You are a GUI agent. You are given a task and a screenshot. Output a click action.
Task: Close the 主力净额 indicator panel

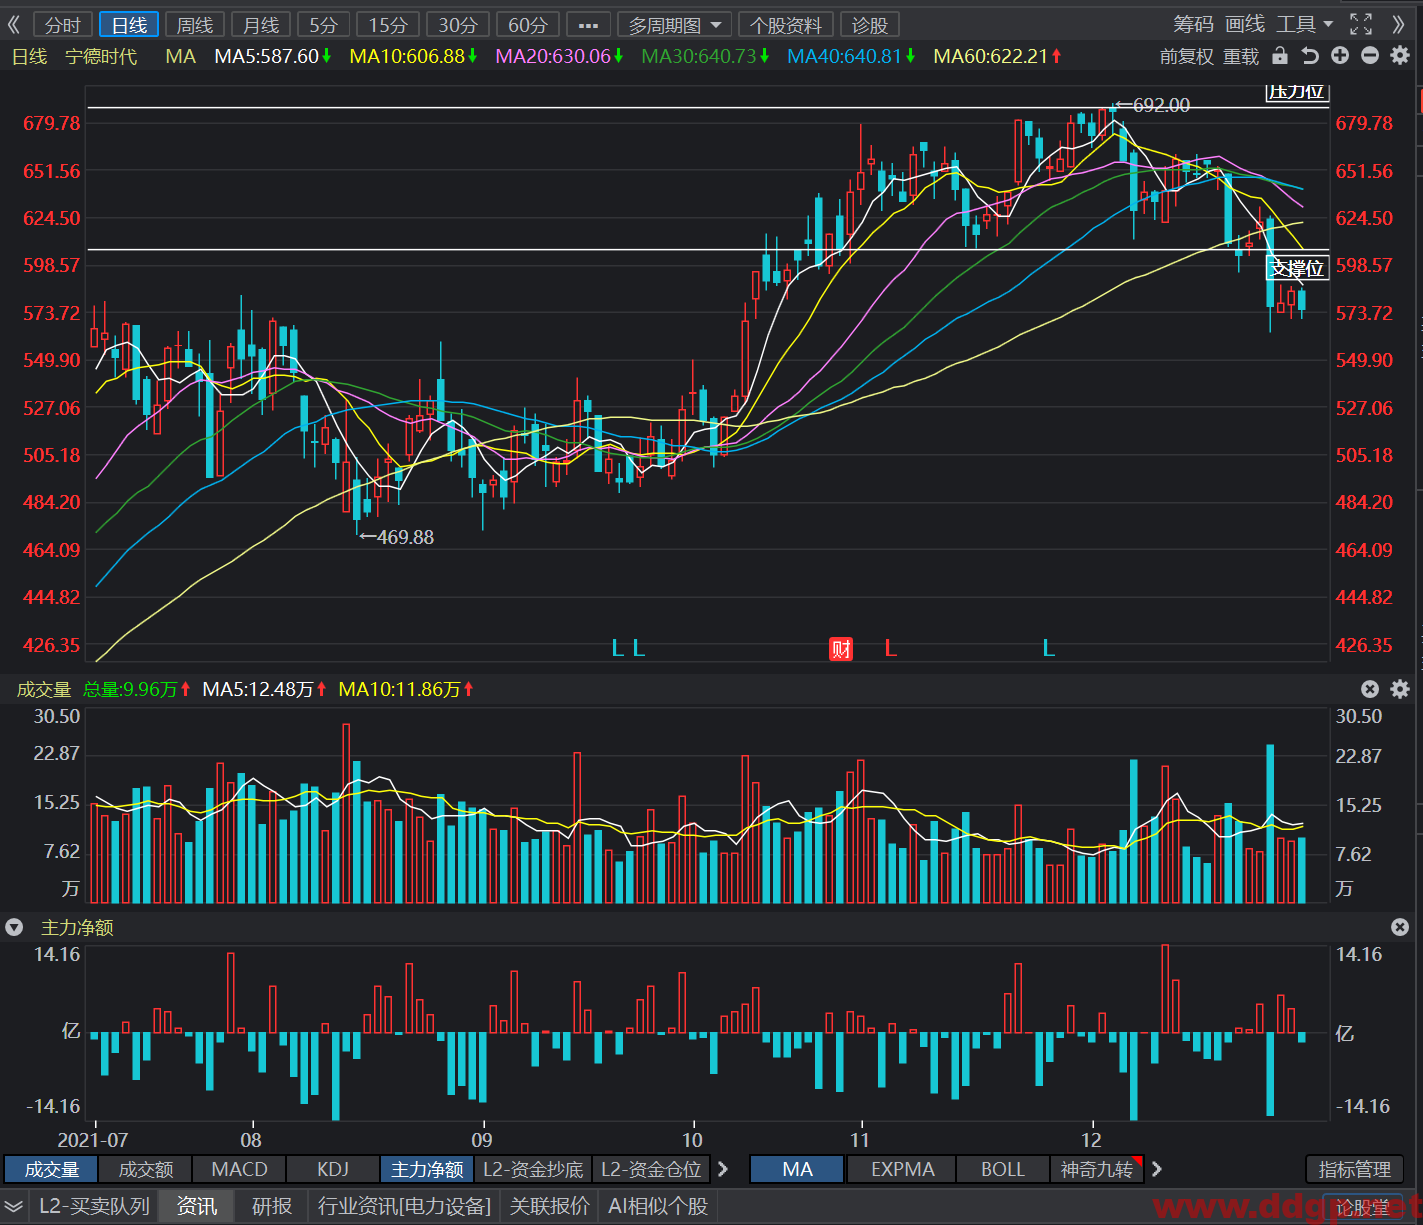point(1400,927)
